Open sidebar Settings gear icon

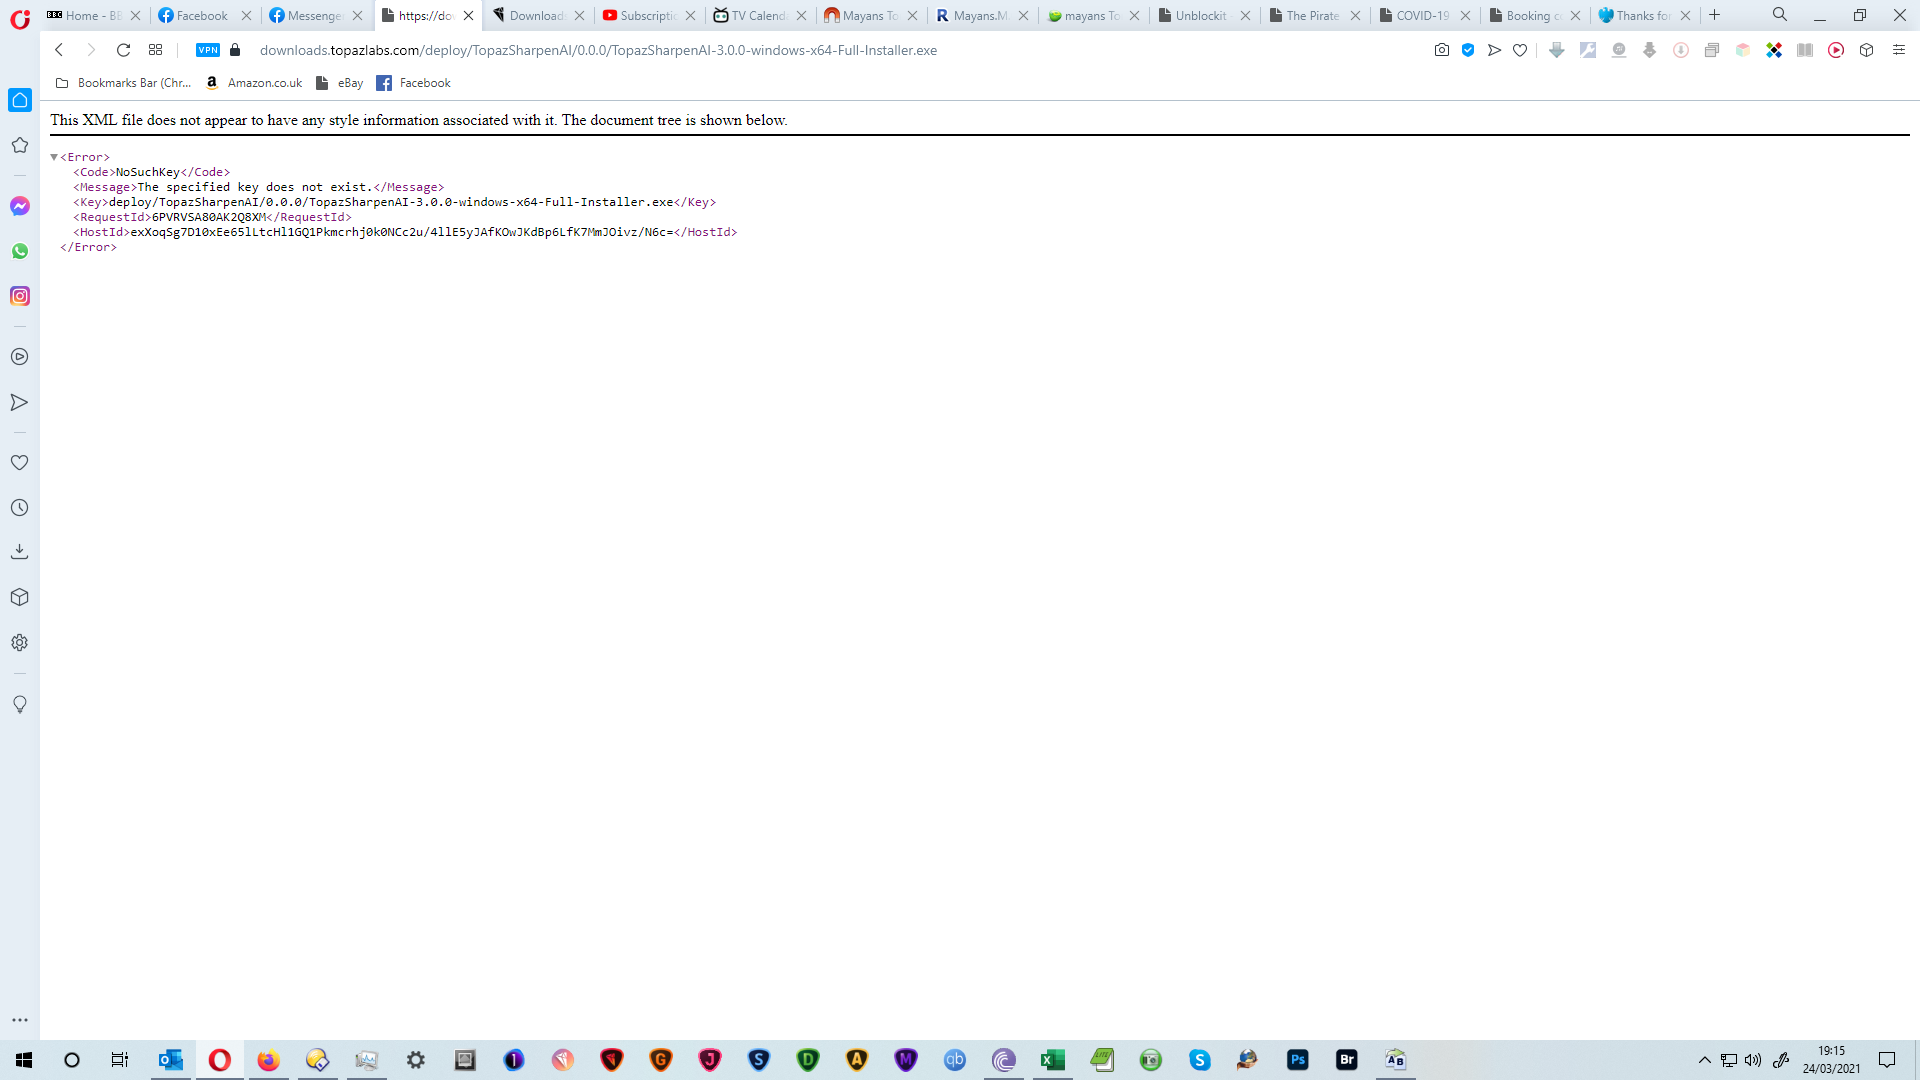point(20,643)
